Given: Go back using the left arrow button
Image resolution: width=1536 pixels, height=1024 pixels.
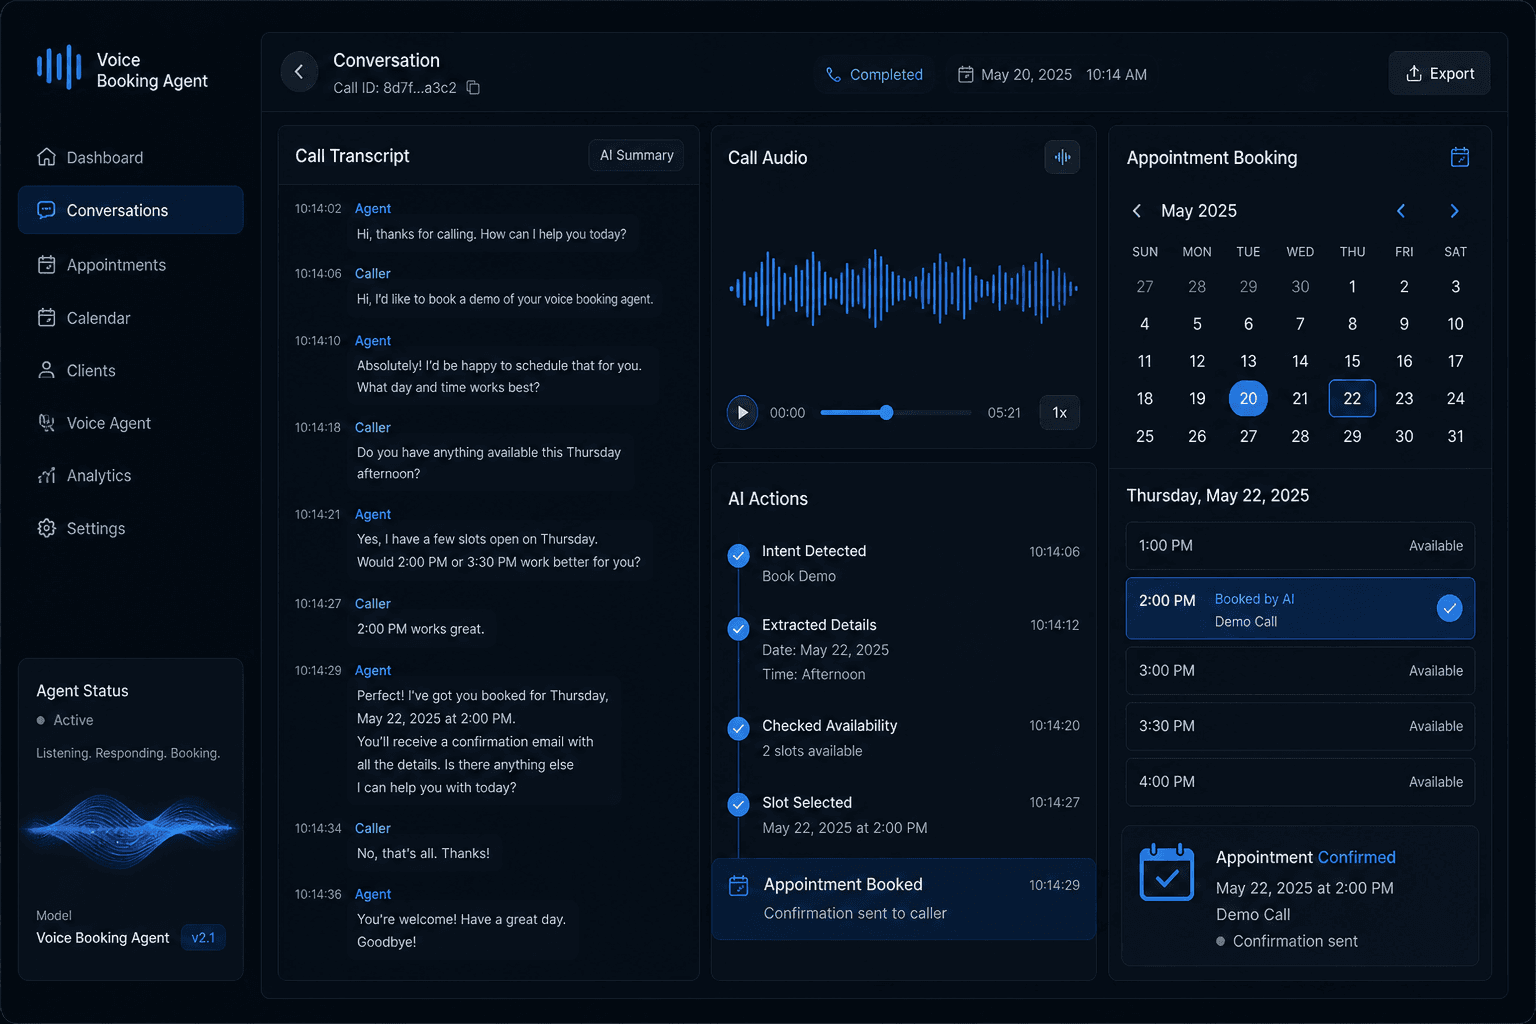Looking at the screenshot, I should pos(298,72).
